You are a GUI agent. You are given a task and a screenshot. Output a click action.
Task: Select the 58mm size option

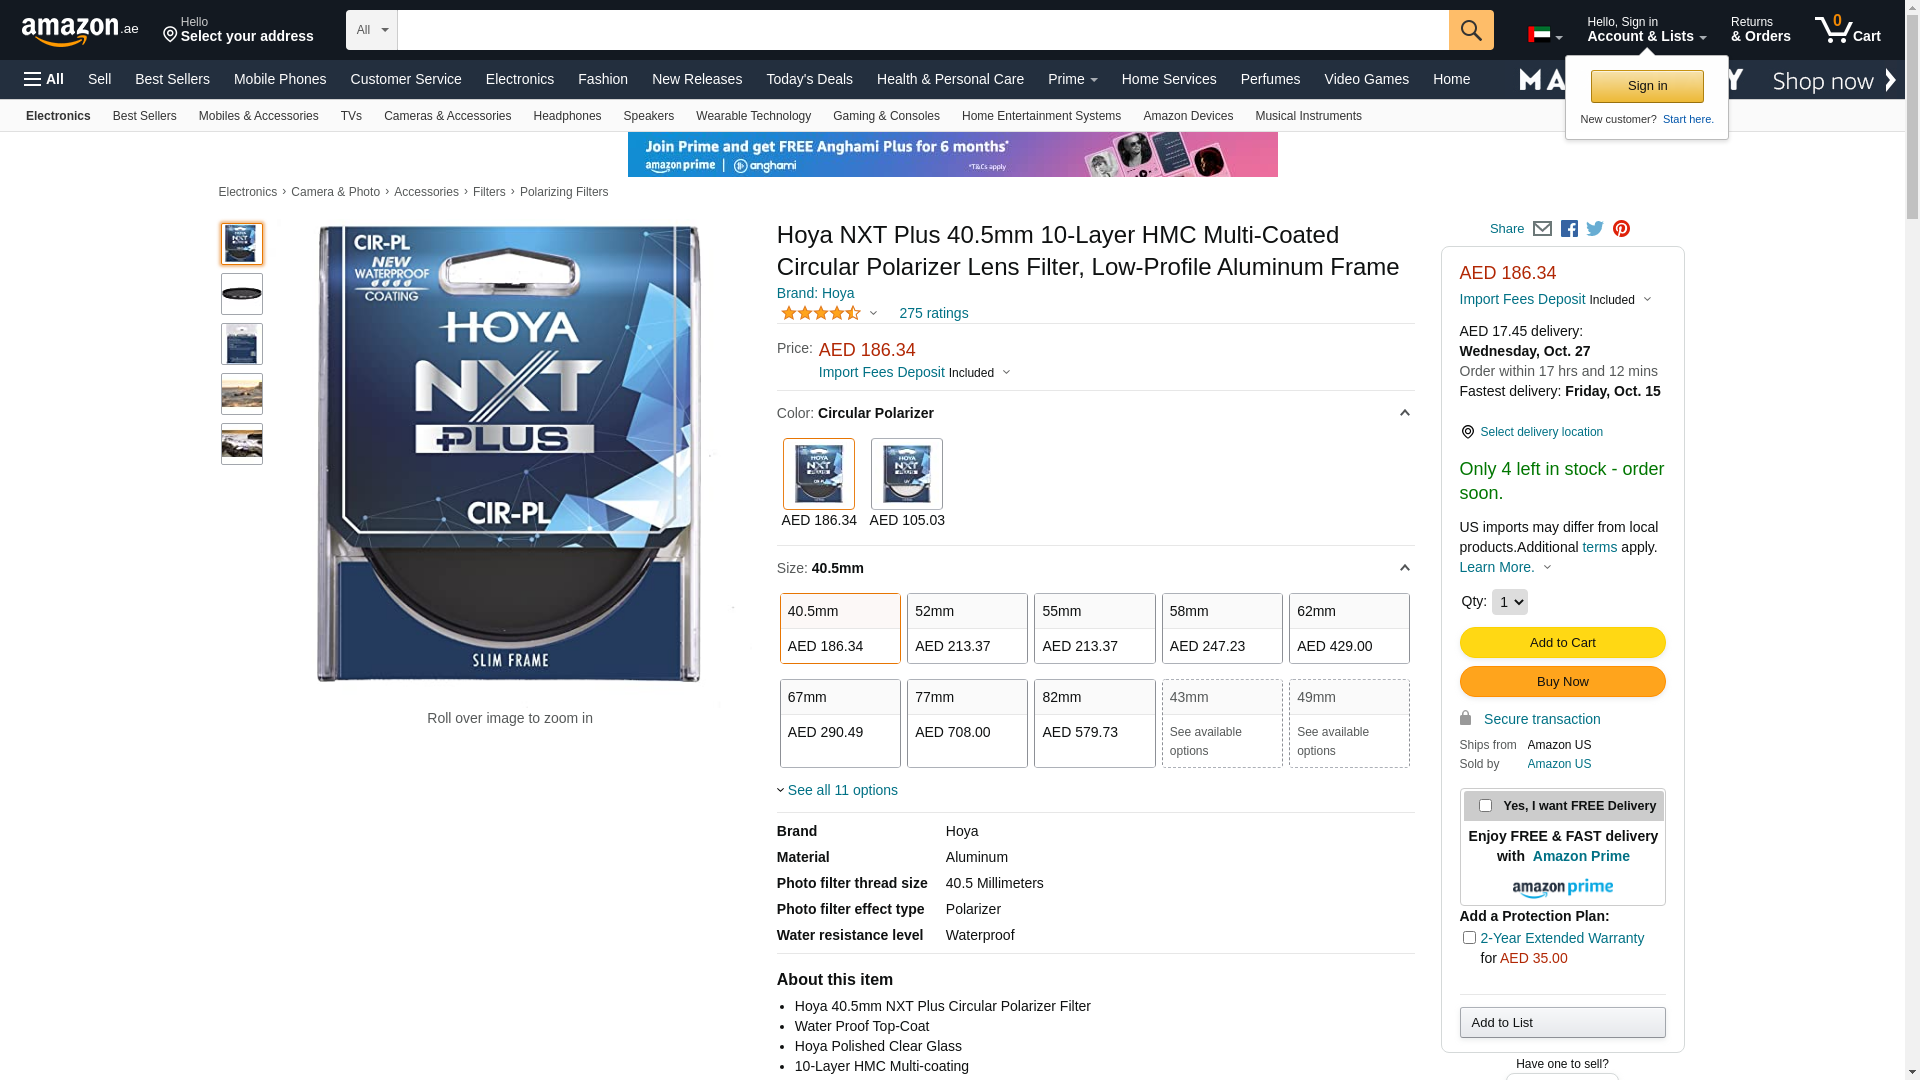point(1222,629)
